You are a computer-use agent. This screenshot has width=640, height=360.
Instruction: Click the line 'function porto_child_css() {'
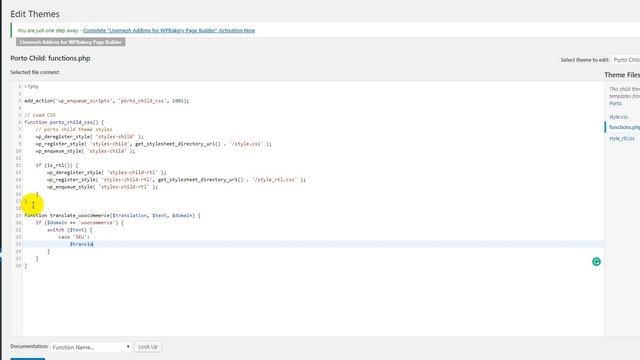pyautogui.click(x=64, y=122)
